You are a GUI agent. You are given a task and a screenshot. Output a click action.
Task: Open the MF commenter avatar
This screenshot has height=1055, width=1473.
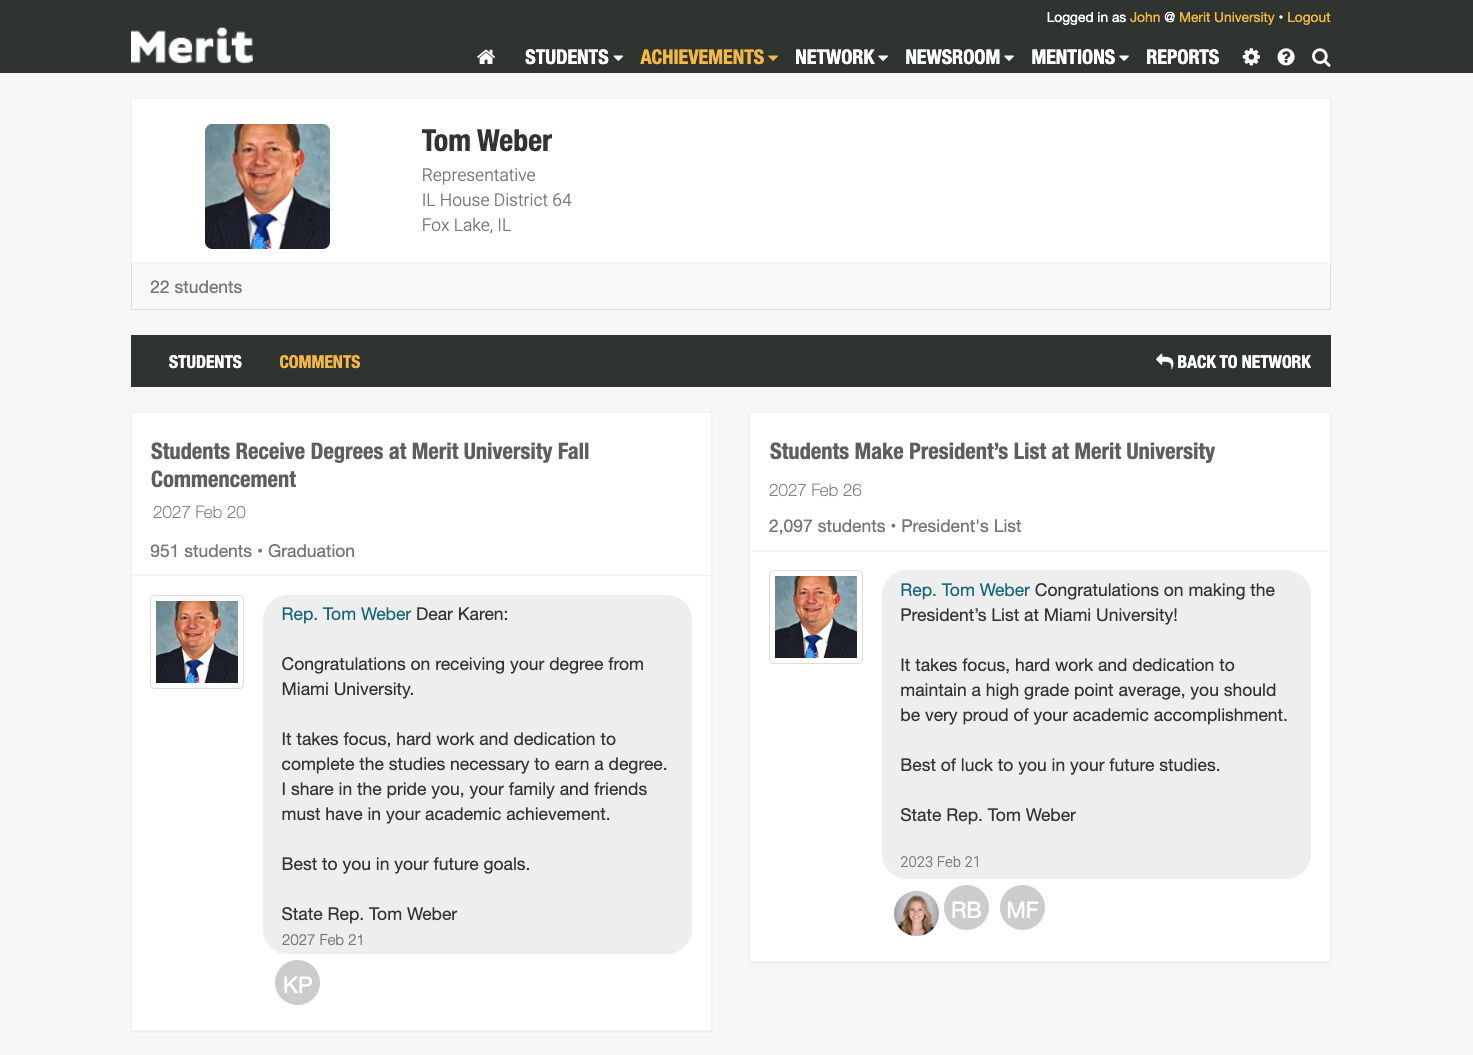tap(1022, 907)
